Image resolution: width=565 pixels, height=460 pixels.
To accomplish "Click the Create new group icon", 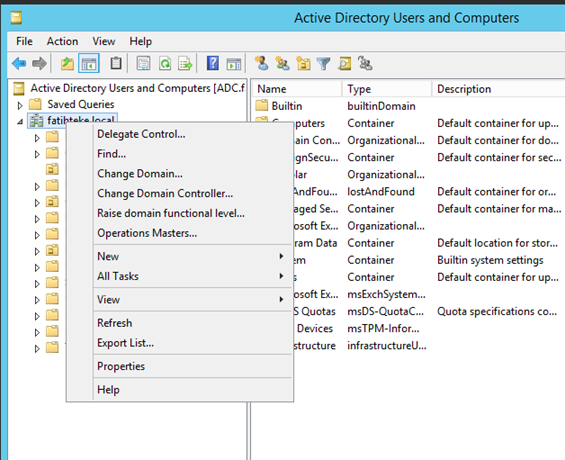I will pos(282,64).
